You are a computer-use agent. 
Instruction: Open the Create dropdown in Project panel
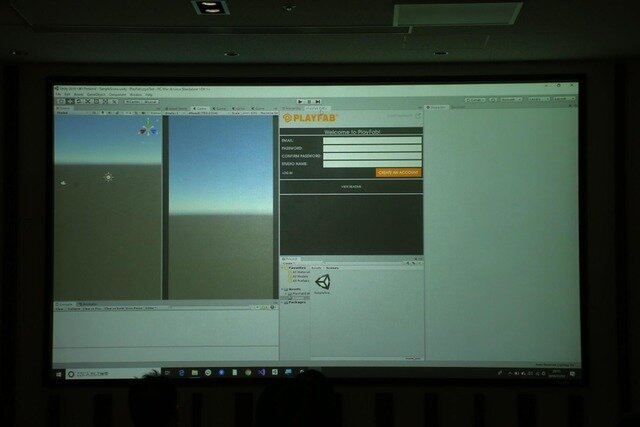[288, 263]
